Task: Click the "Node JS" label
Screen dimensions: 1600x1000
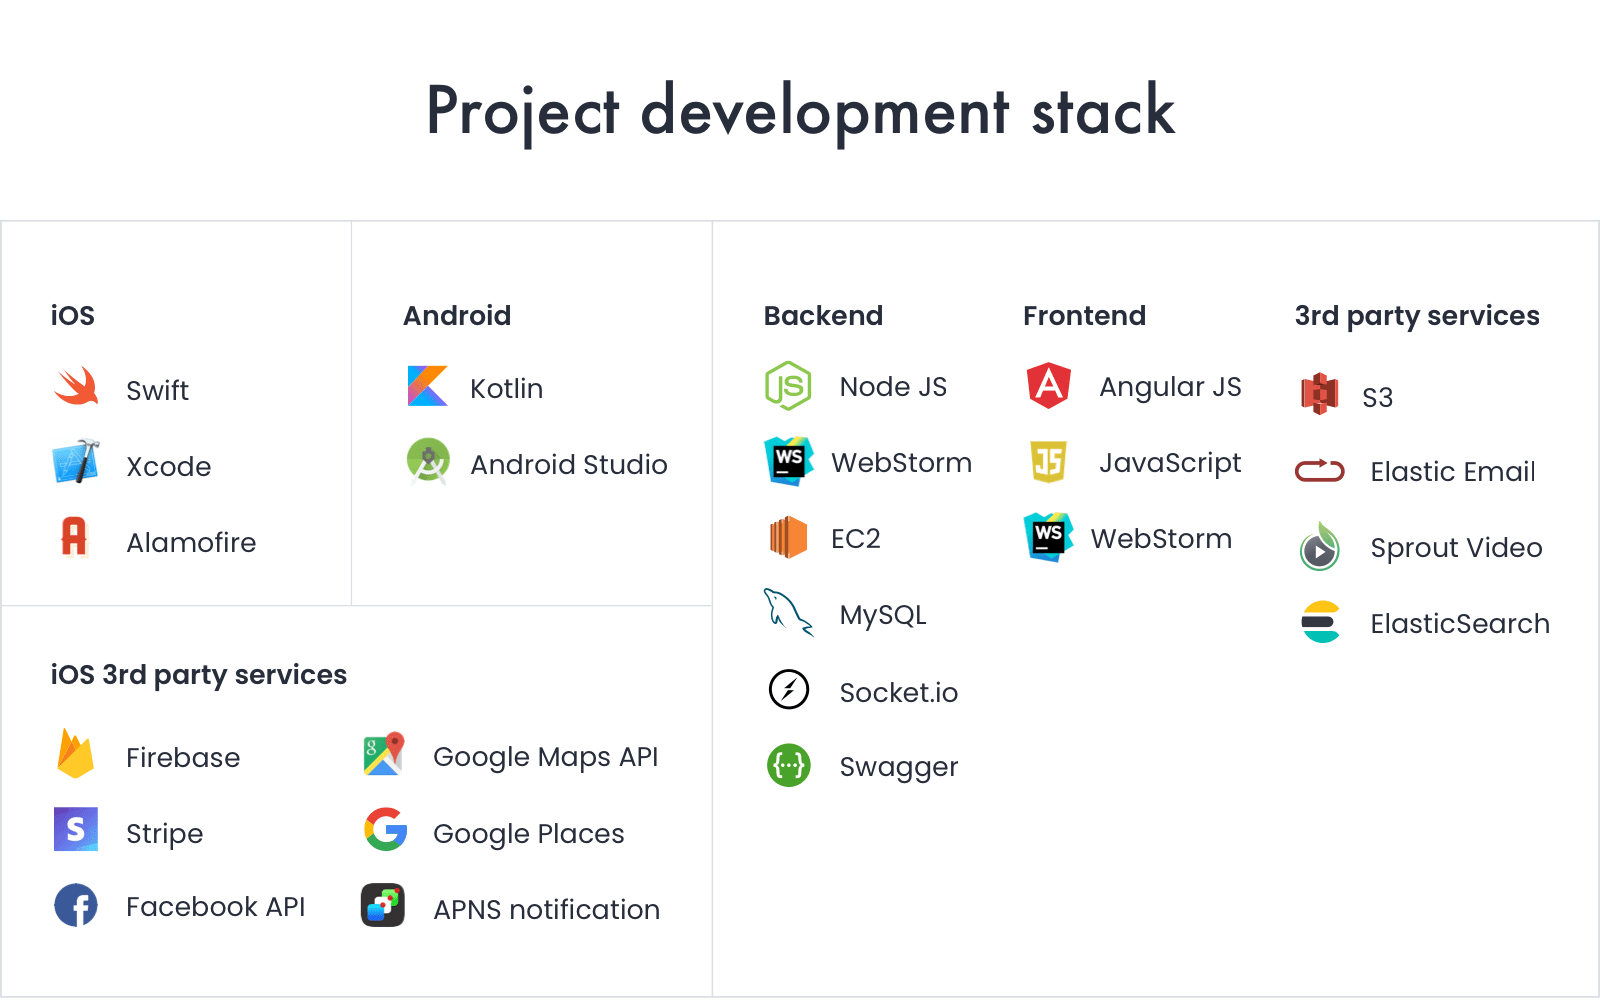Action: pyautogui.click(x=893, y=386)
